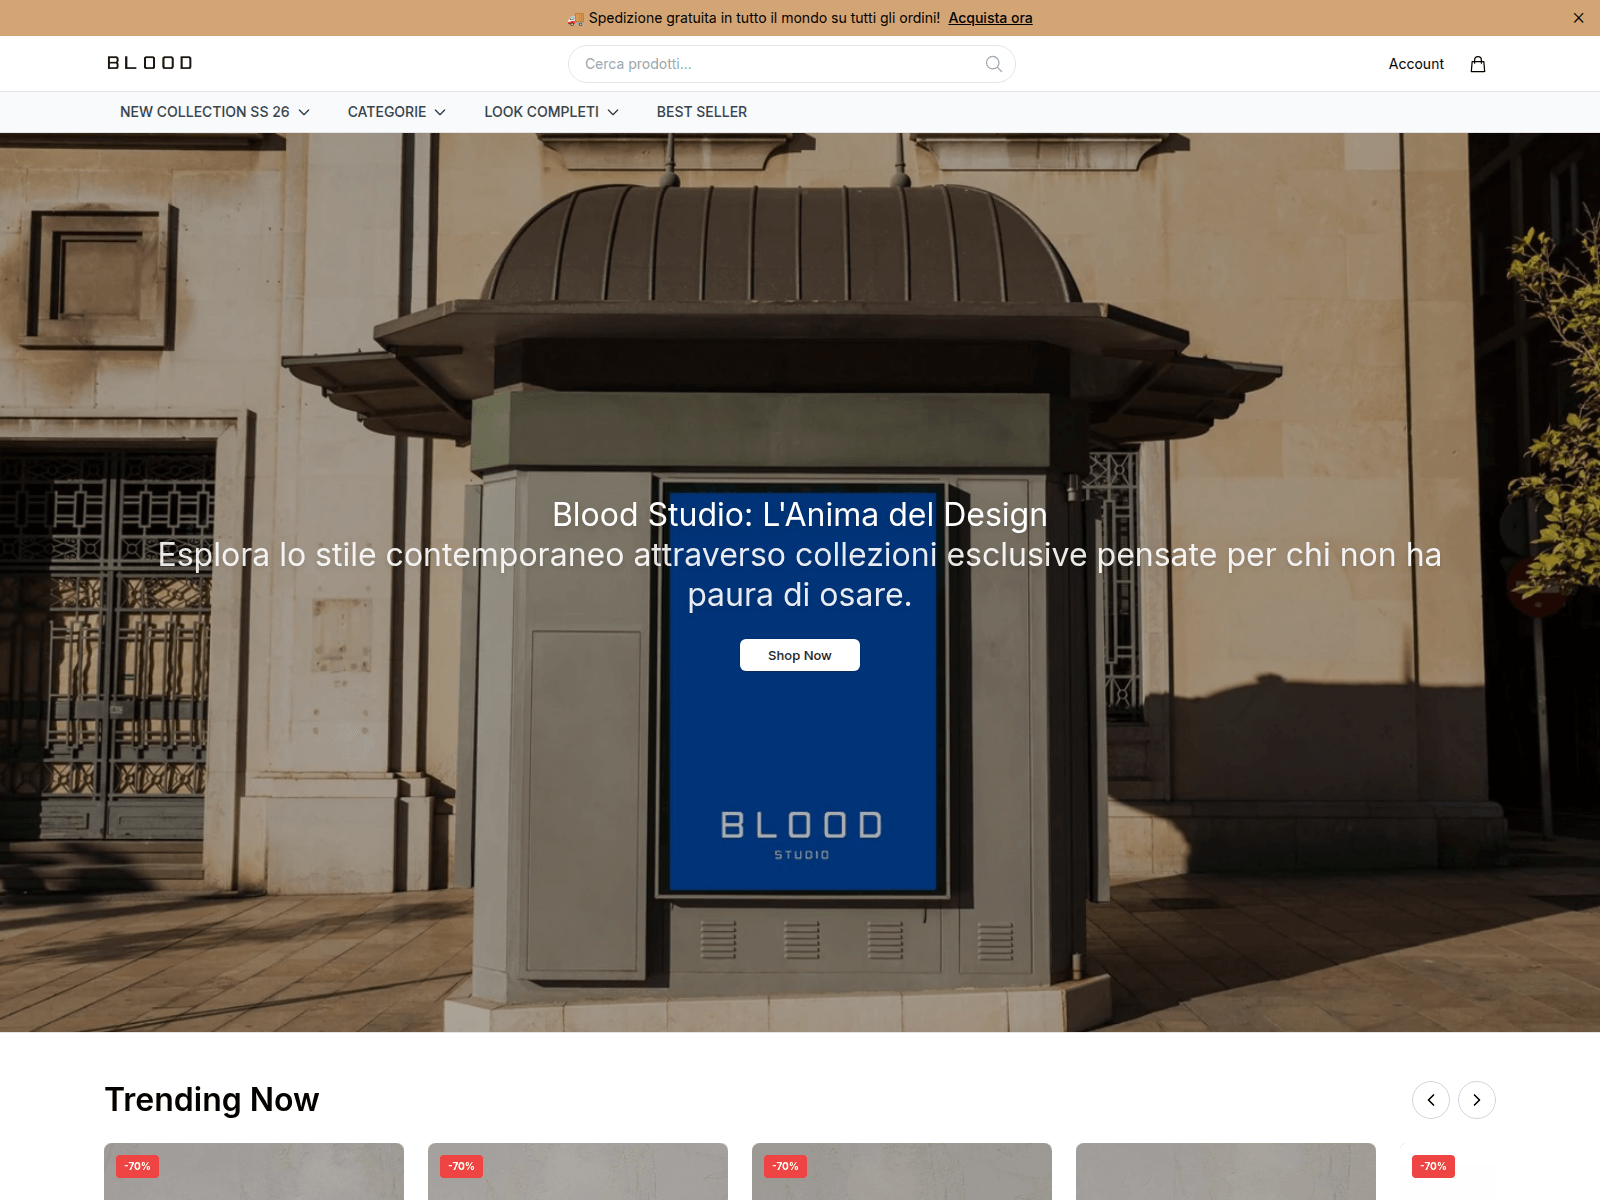Show previous Trending Now products
This screenshot has width=1600, height=1200.
click(1431, 1100)
